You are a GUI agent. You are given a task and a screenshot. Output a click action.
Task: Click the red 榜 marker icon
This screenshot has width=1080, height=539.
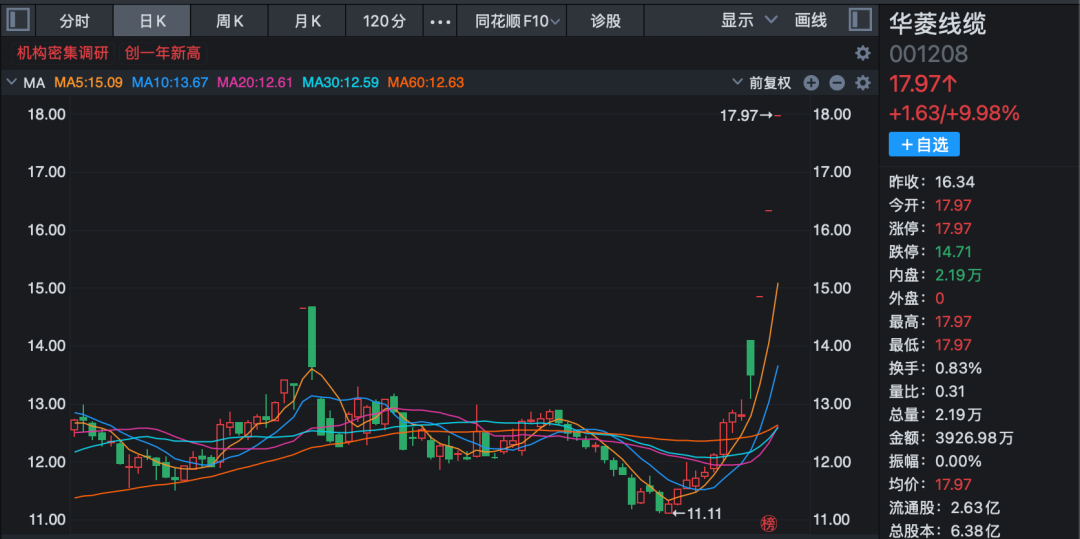point(768,522)
